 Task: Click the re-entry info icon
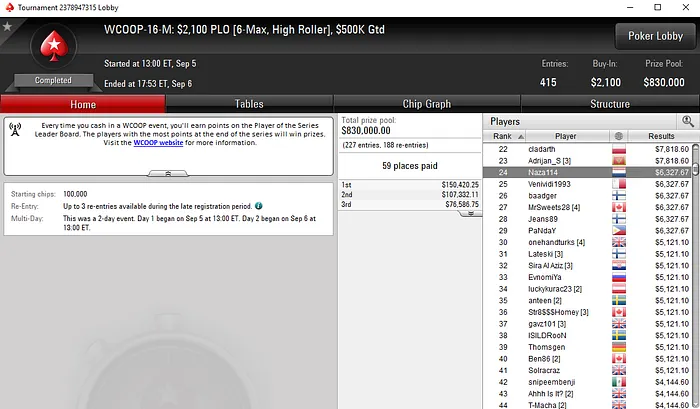[258, 206]
